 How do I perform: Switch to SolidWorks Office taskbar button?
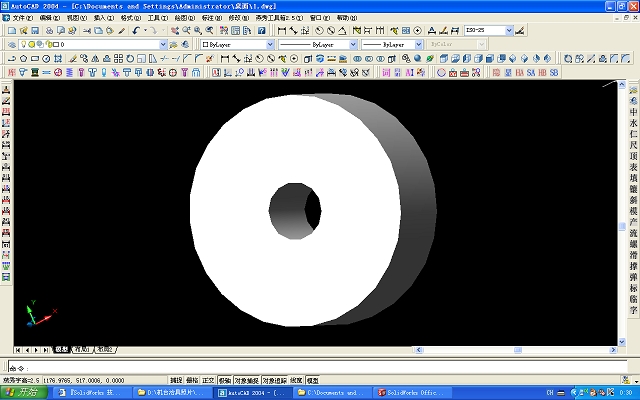[x=412, y=393]
